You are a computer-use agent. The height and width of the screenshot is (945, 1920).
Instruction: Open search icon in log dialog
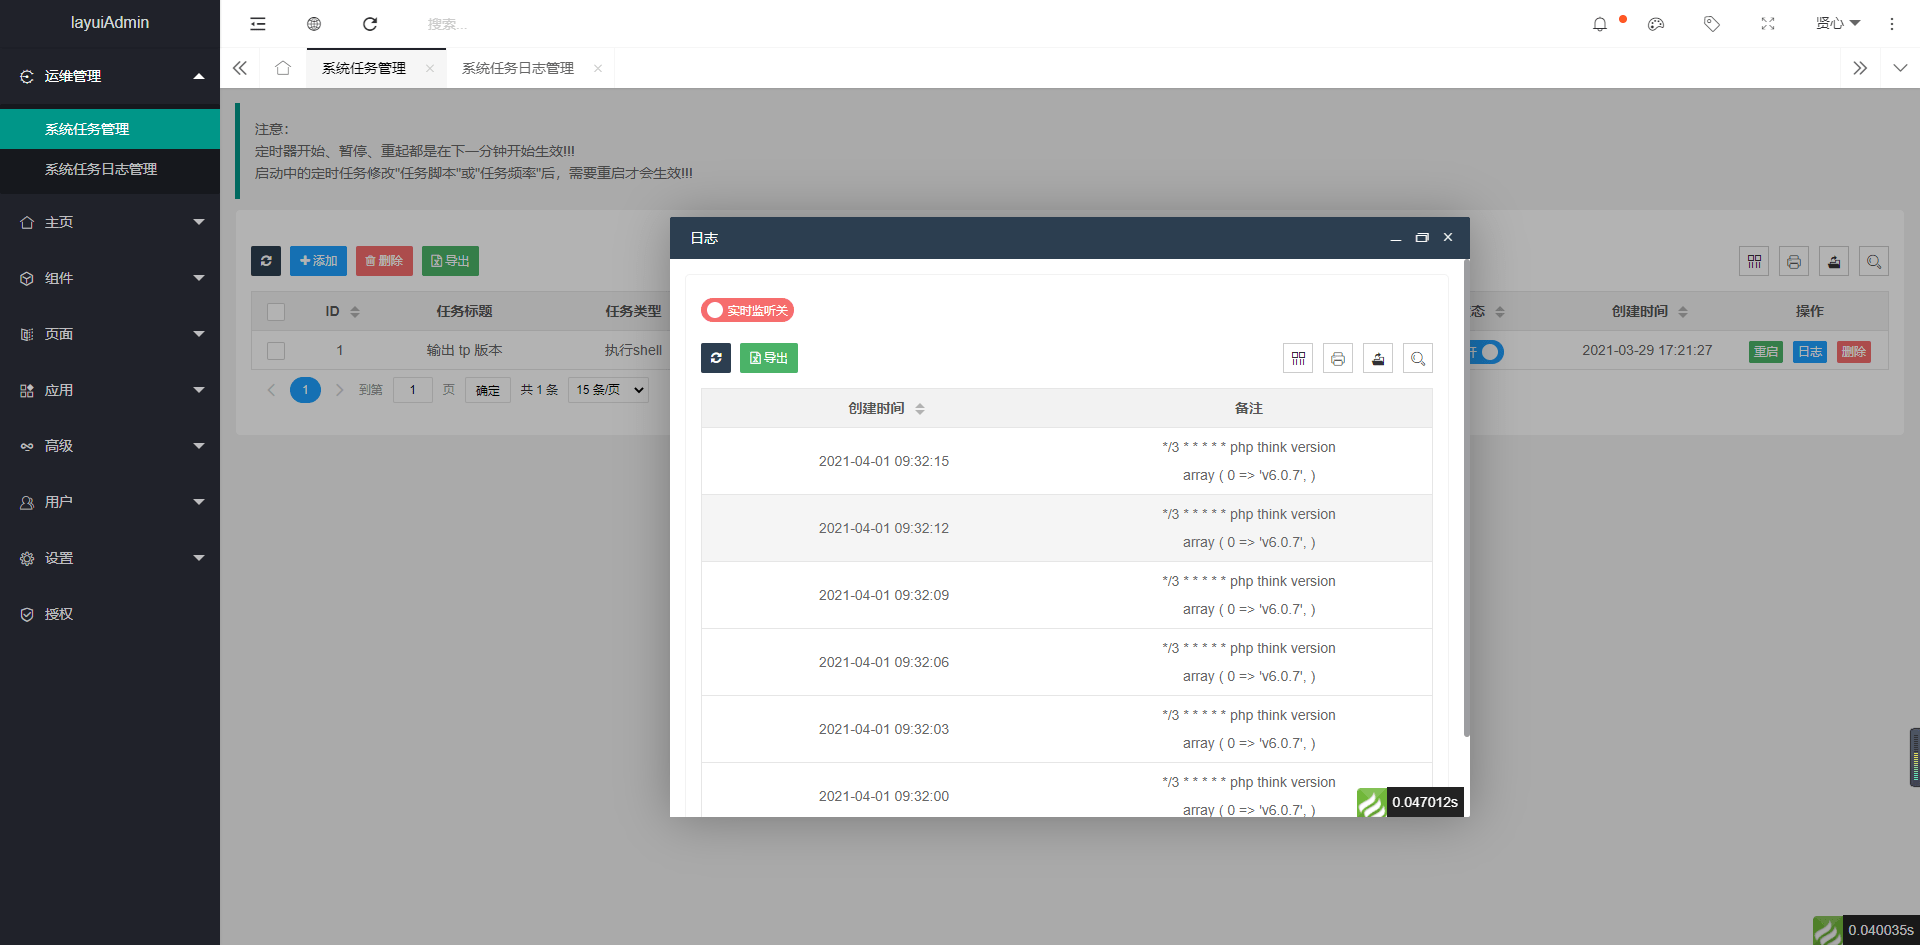1418,358
